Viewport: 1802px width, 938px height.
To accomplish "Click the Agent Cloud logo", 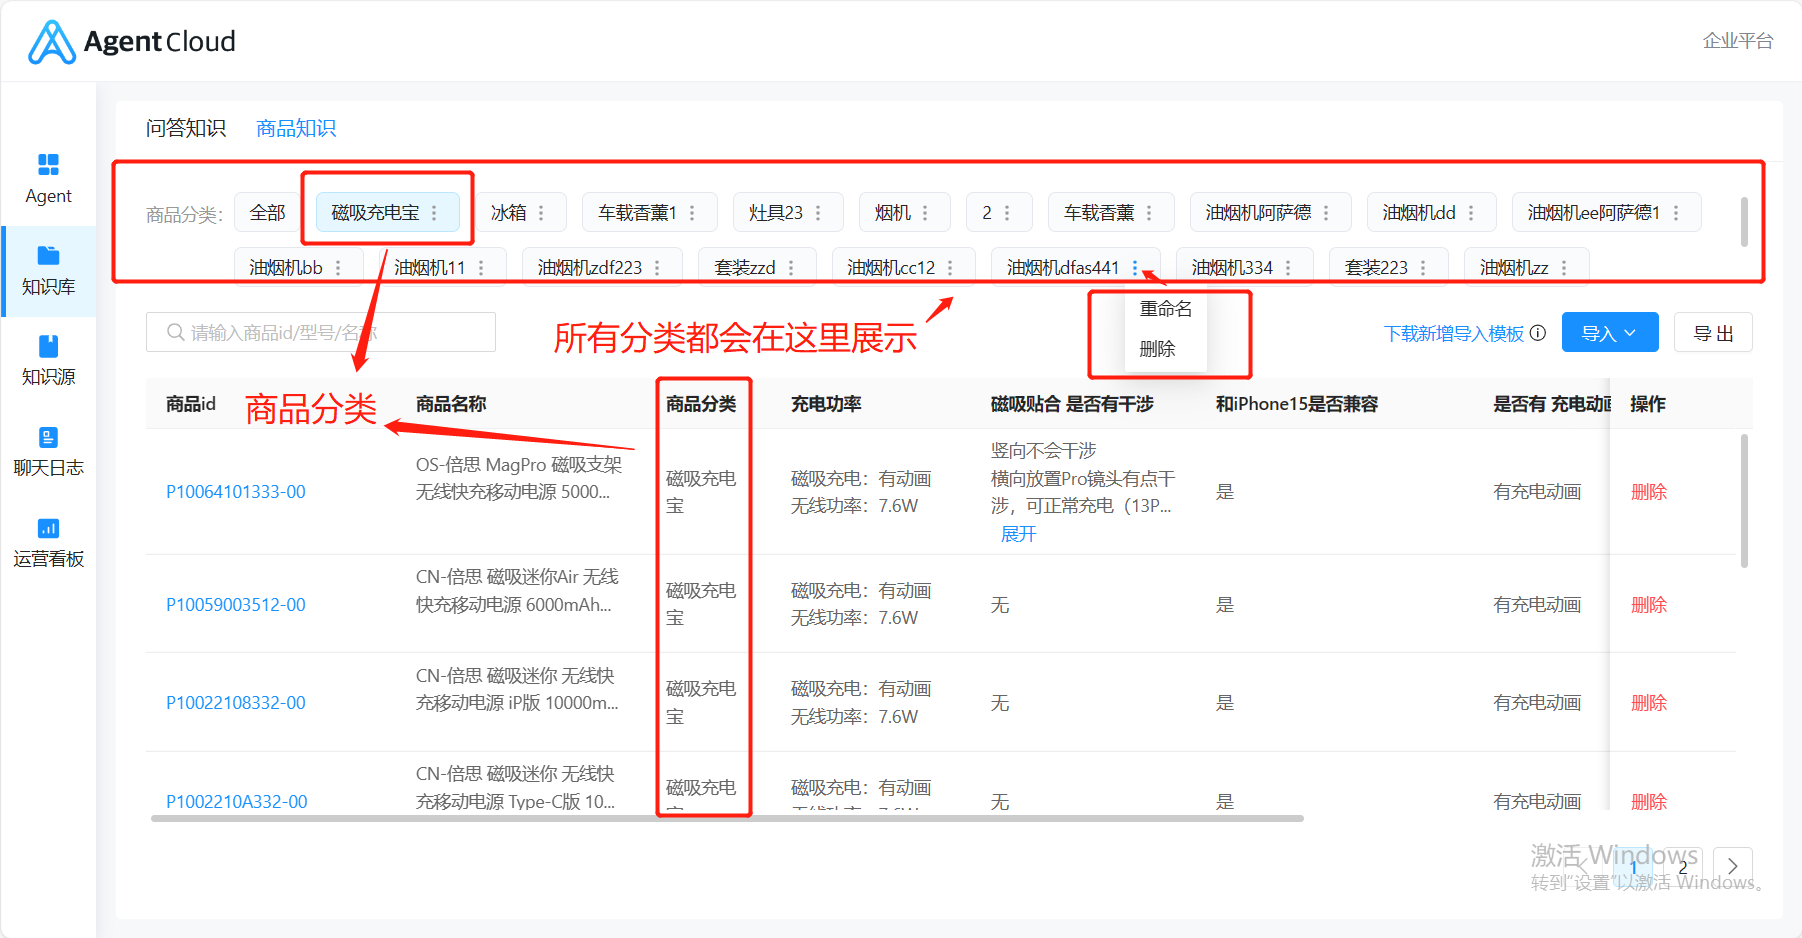I will click(x=132, y=42).
